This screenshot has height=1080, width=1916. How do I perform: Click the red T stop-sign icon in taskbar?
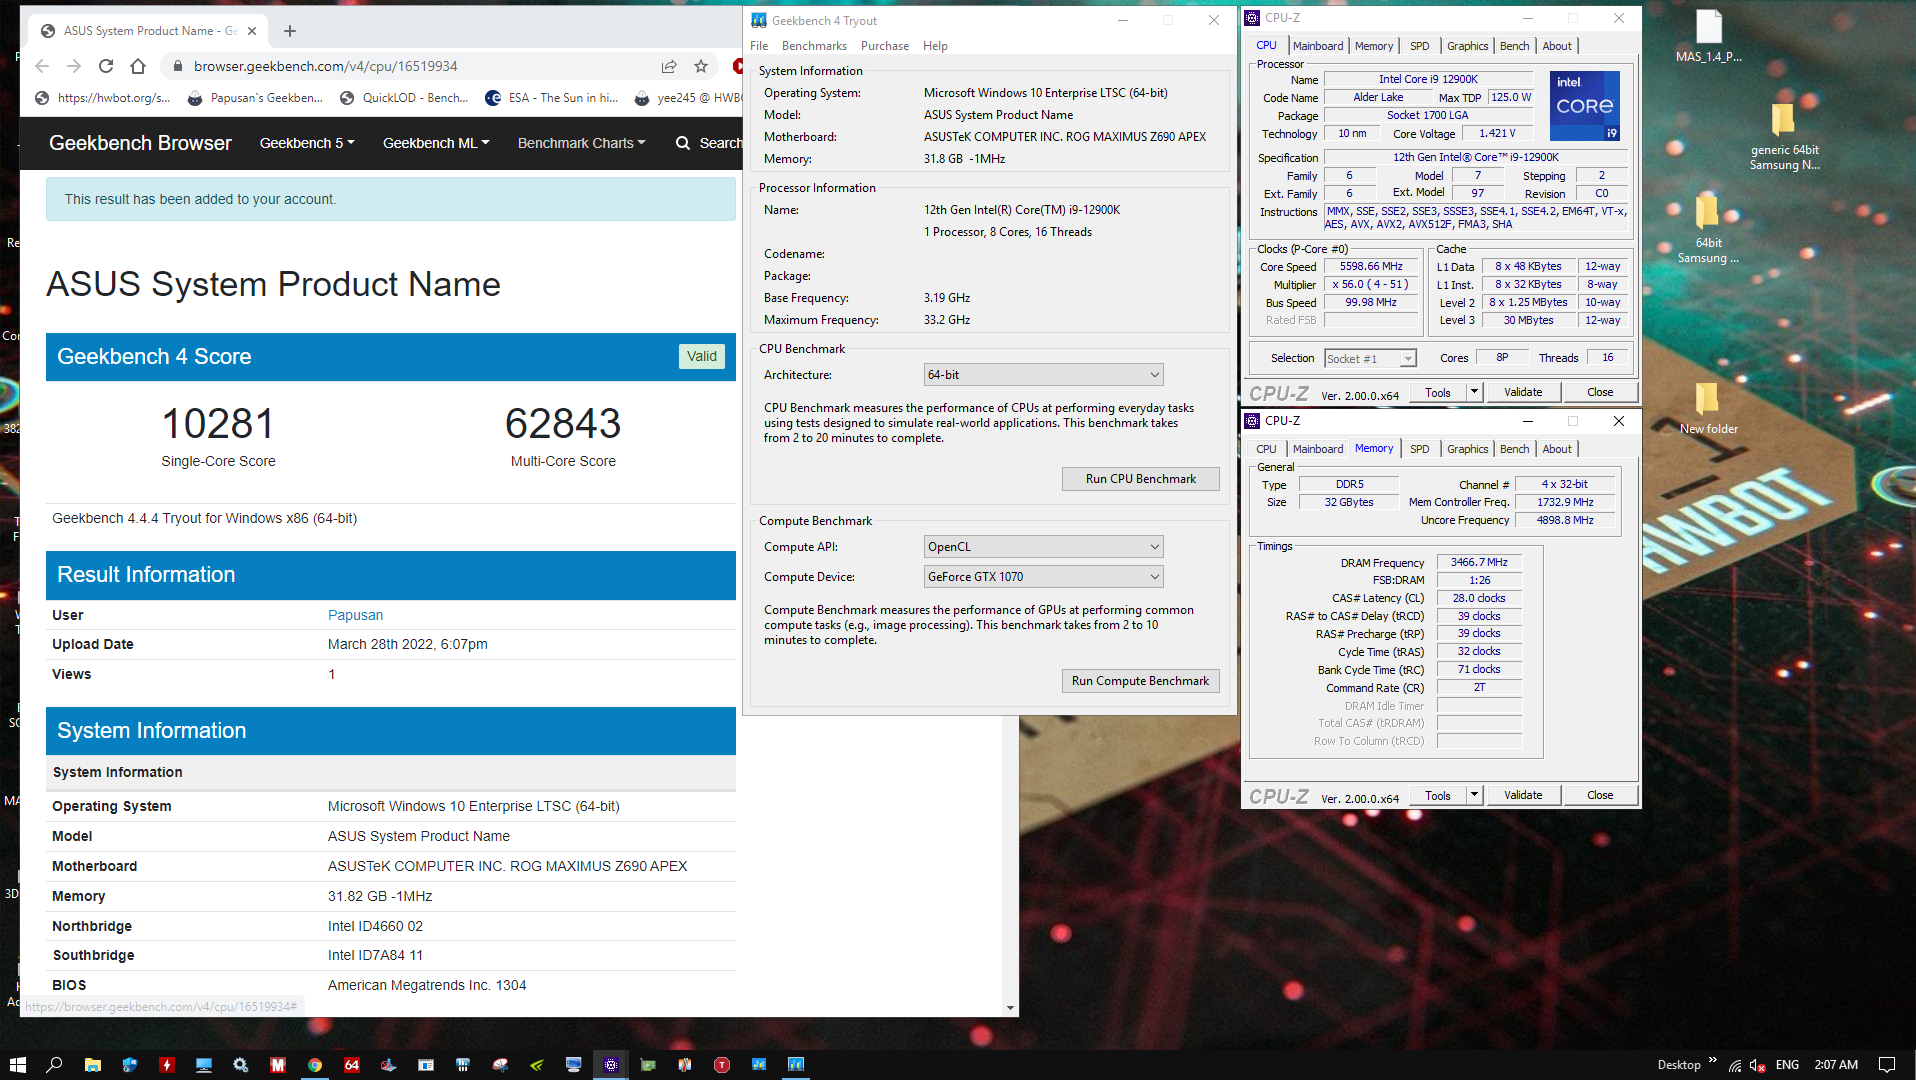tap(722, 1065)
